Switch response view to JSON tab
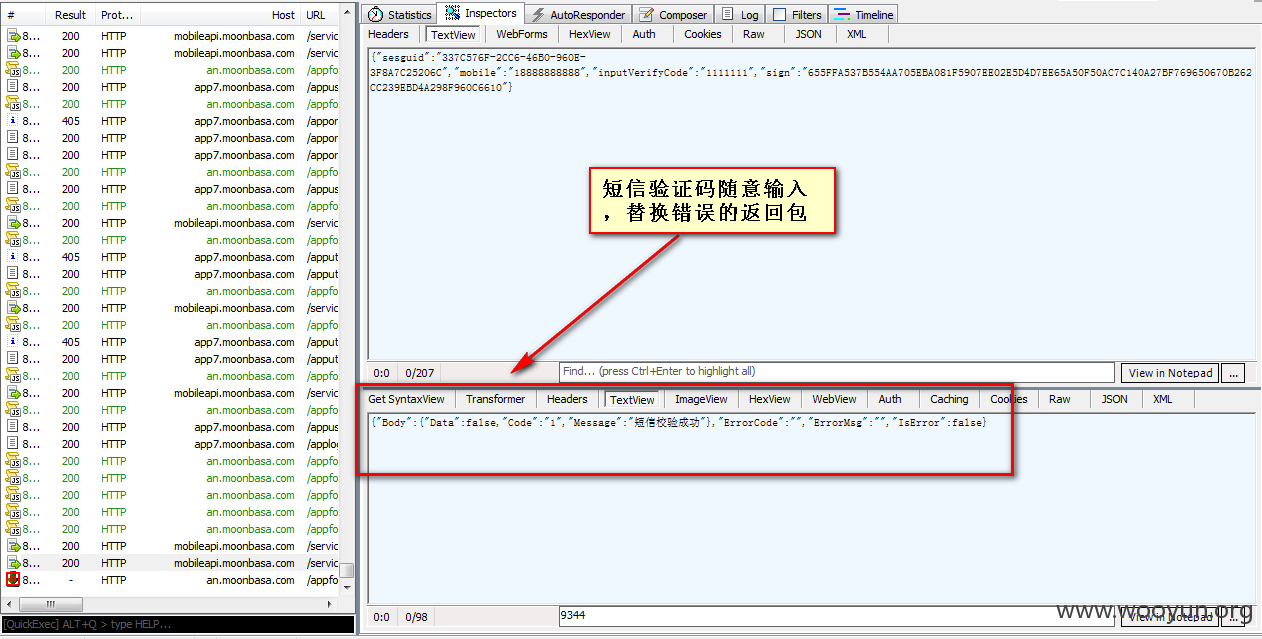 tap(1115, 399)
